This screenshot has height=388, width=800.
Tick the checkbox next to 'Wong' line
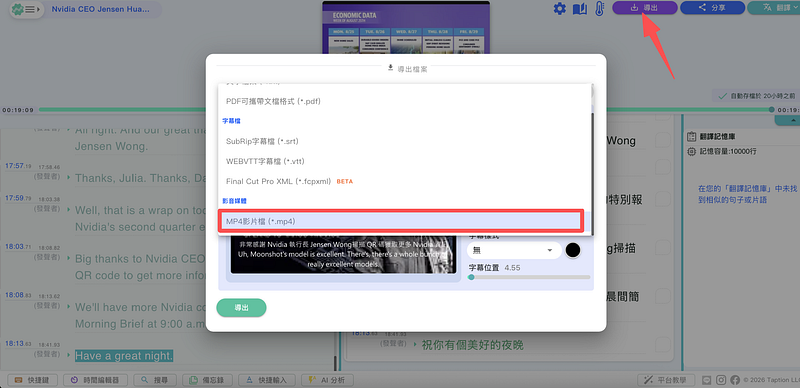click(x=662, y=140)
